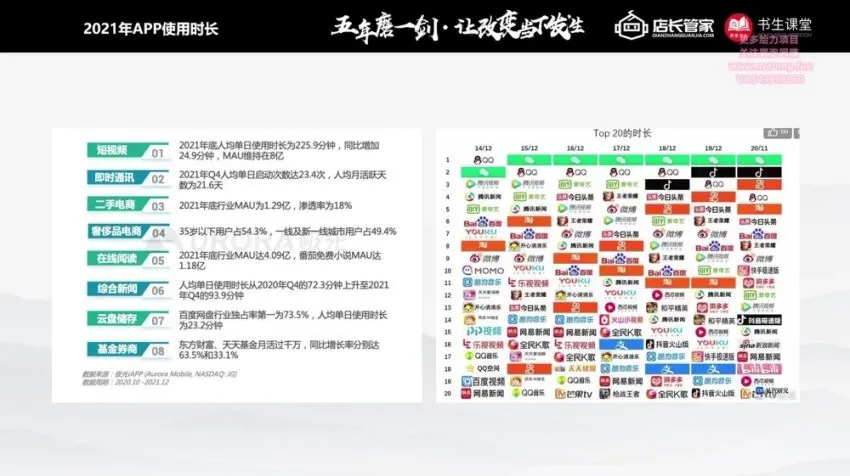850x476 pixels.
Task: Click the 17/12 column header
Action: coord(621,148)
